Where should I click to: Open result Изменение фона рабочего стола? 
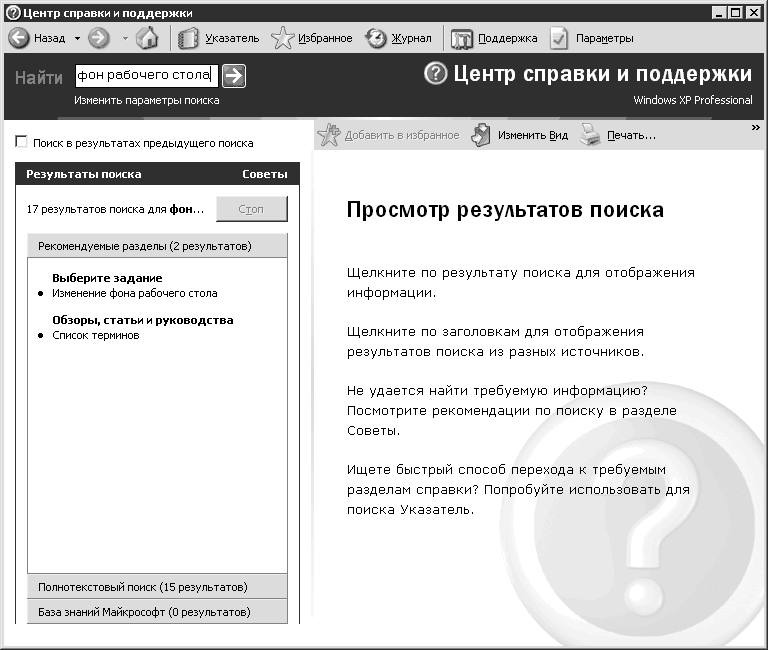pyautogui.click(x=134, y=293)
